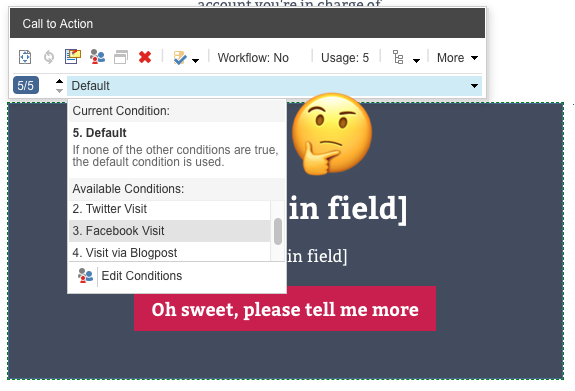Click the select parent component icon

click(25, 57)
